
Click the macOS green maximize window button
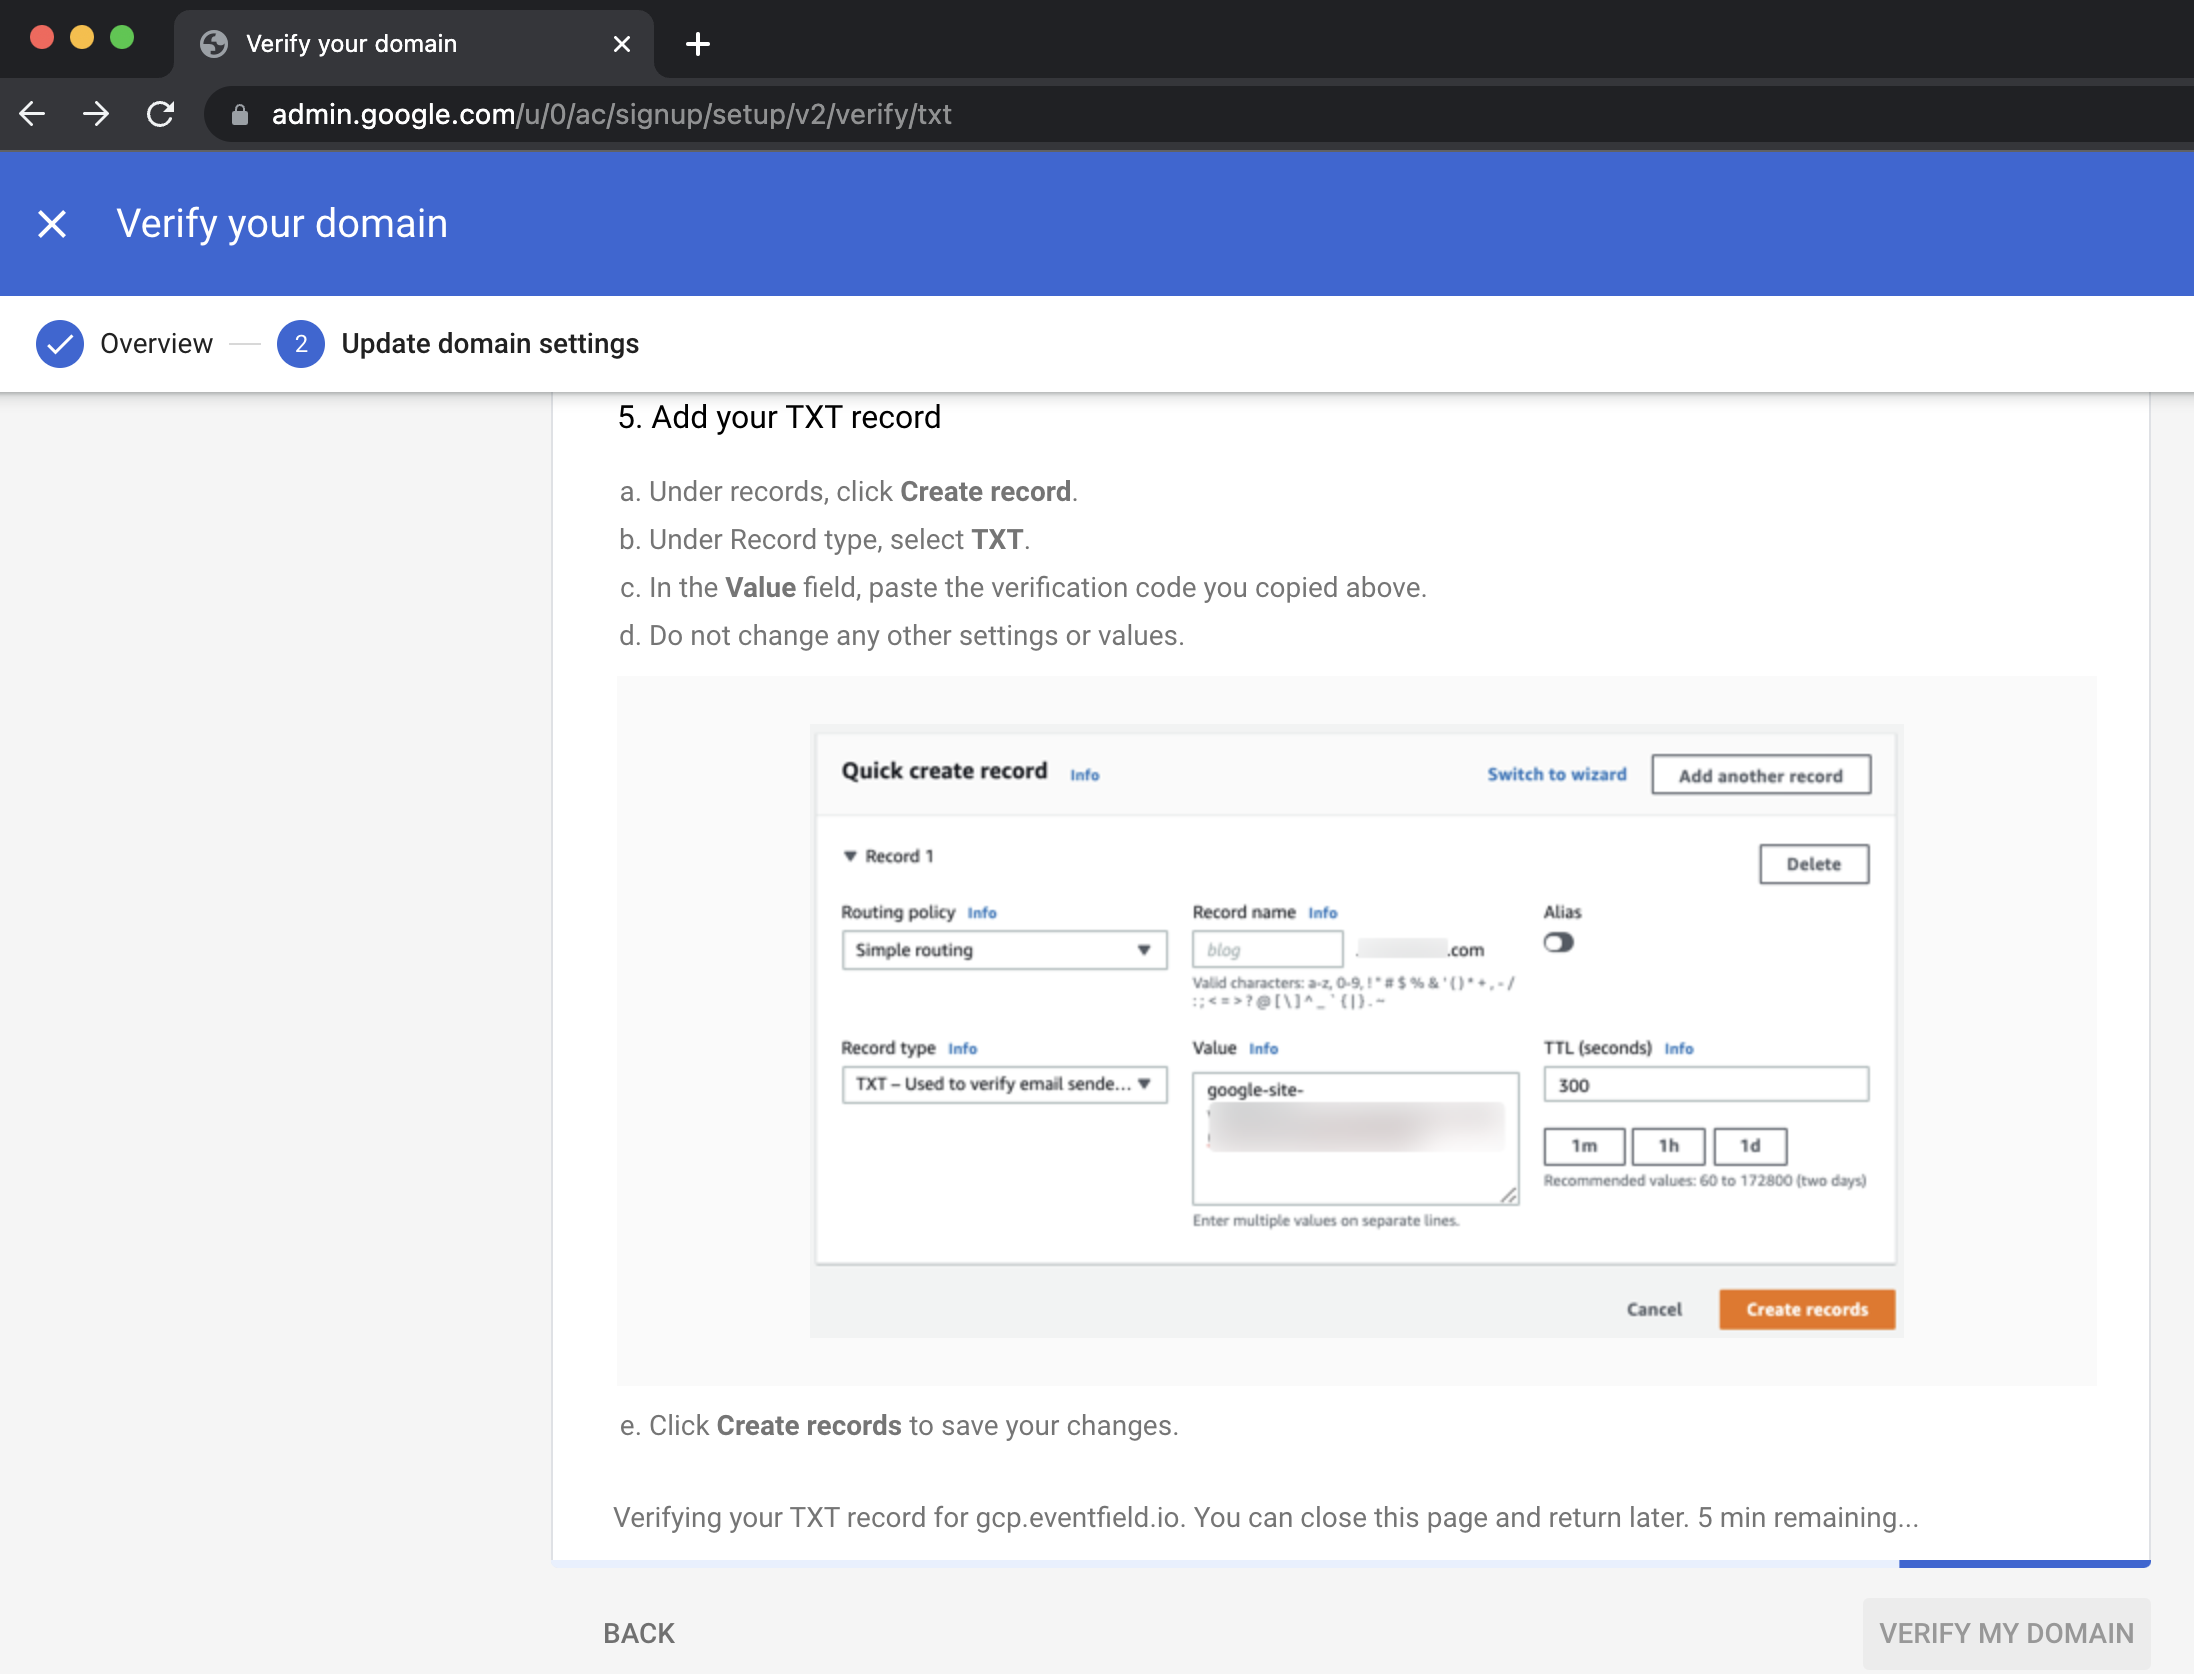click(x=122, y=38)
